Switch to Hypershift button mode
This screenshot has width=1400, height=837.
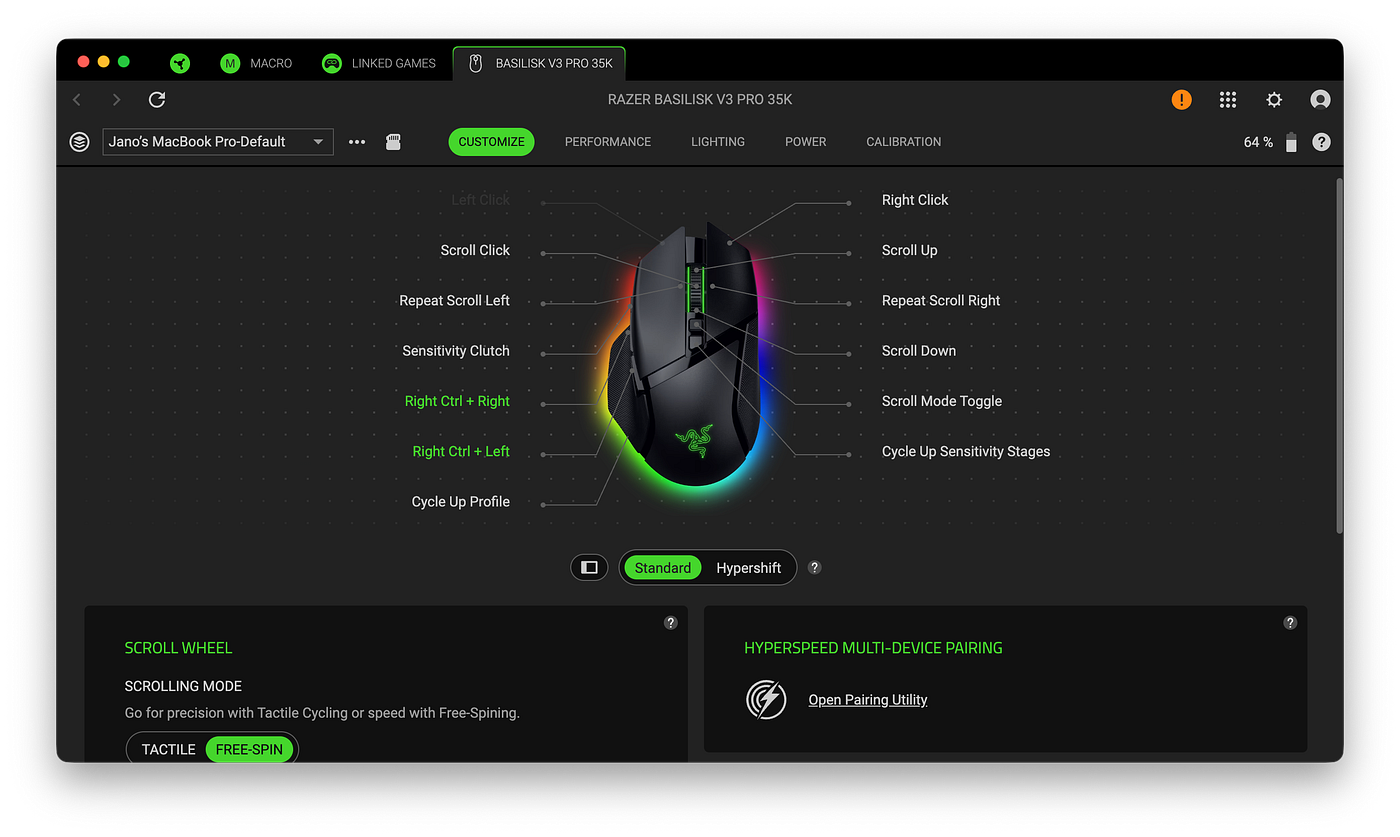click(748, 568)
